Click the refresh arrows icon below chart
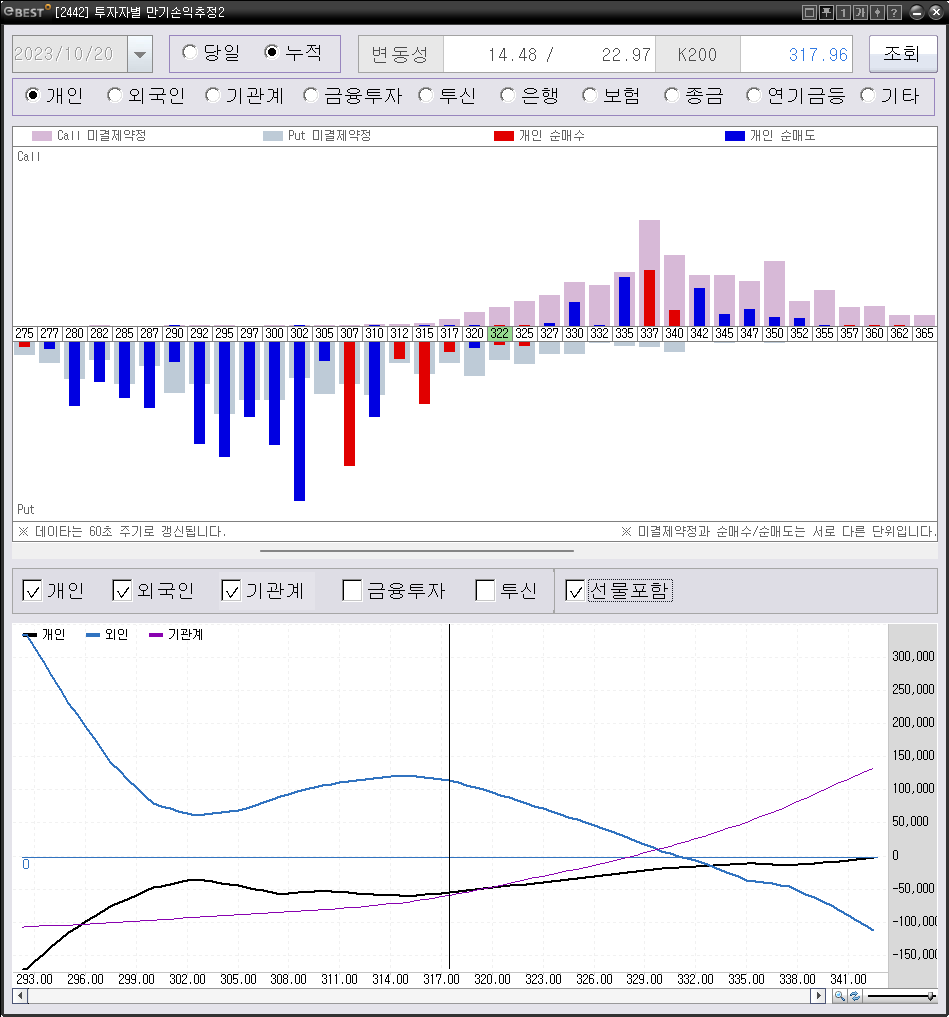949x1017 pixels. 855,996
